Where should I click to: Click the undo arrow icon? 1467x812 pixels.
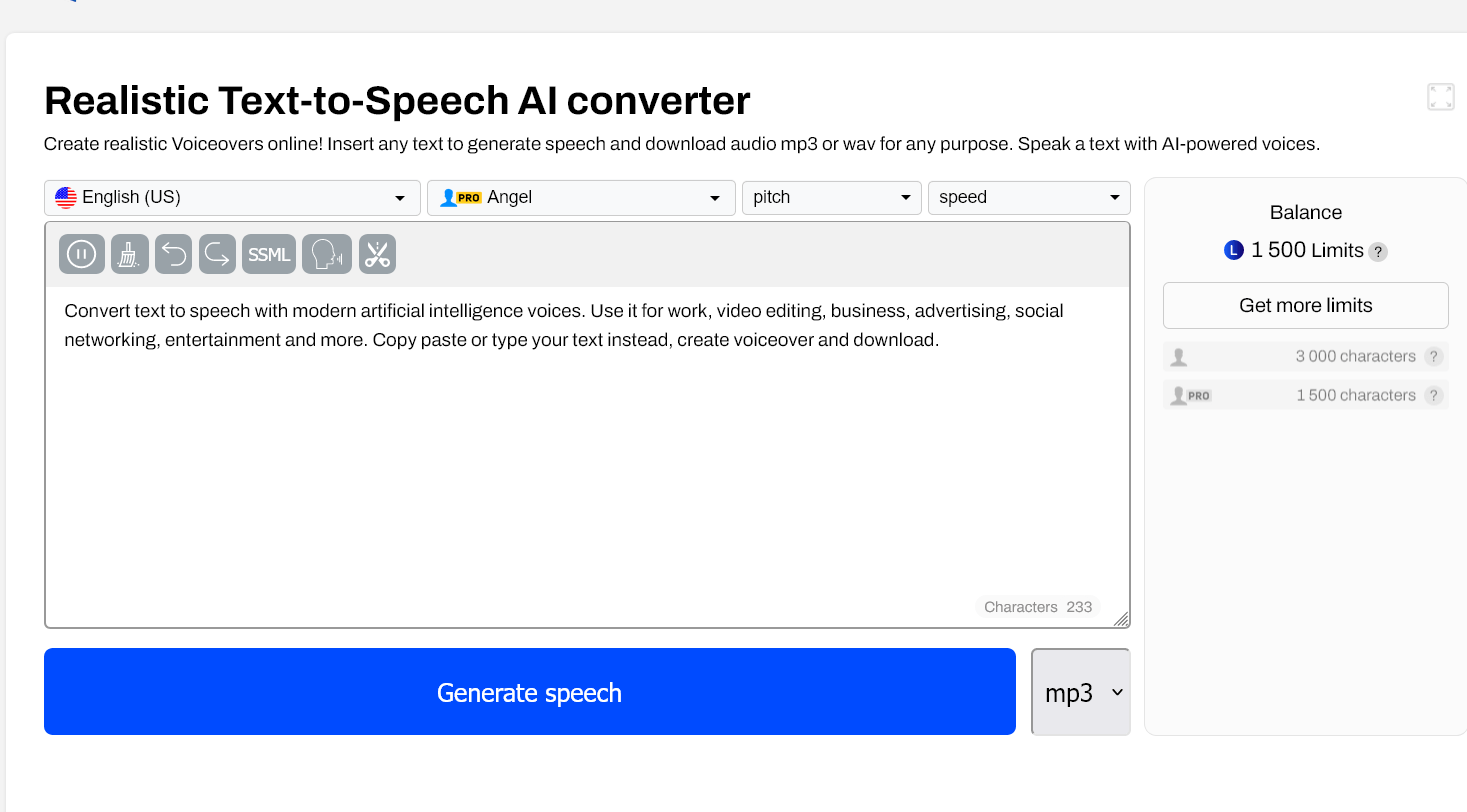174,254
